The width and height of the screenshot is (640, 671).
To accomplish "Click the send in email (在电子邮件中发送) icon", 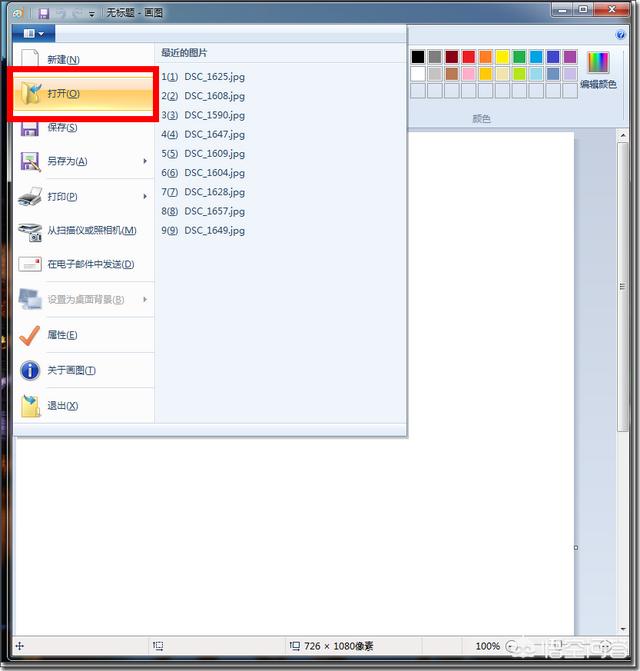I will coord(30,265).
